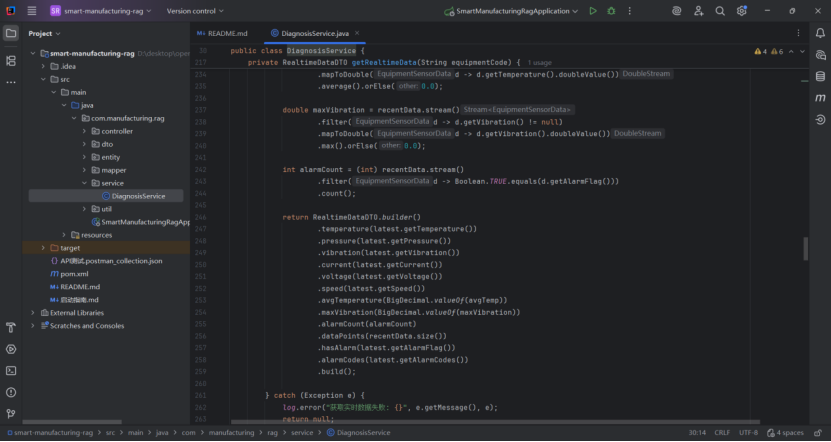Click DiagnosisService breadcrumb in status bar

click(359, 432)
